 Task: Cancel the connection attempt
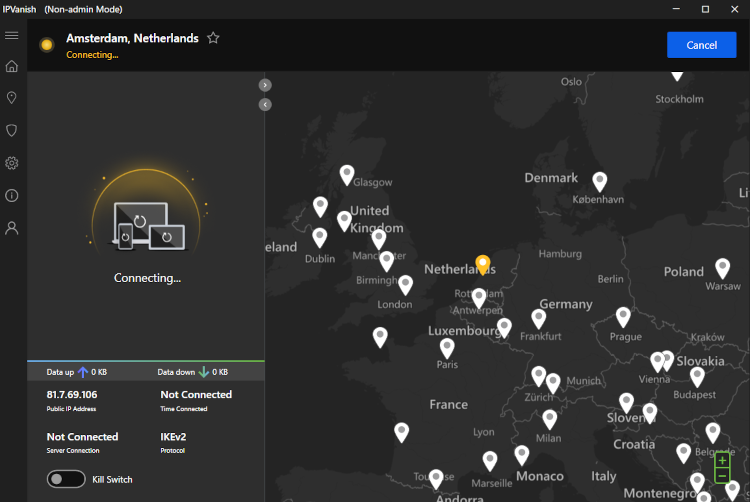[x=701, y=45]
